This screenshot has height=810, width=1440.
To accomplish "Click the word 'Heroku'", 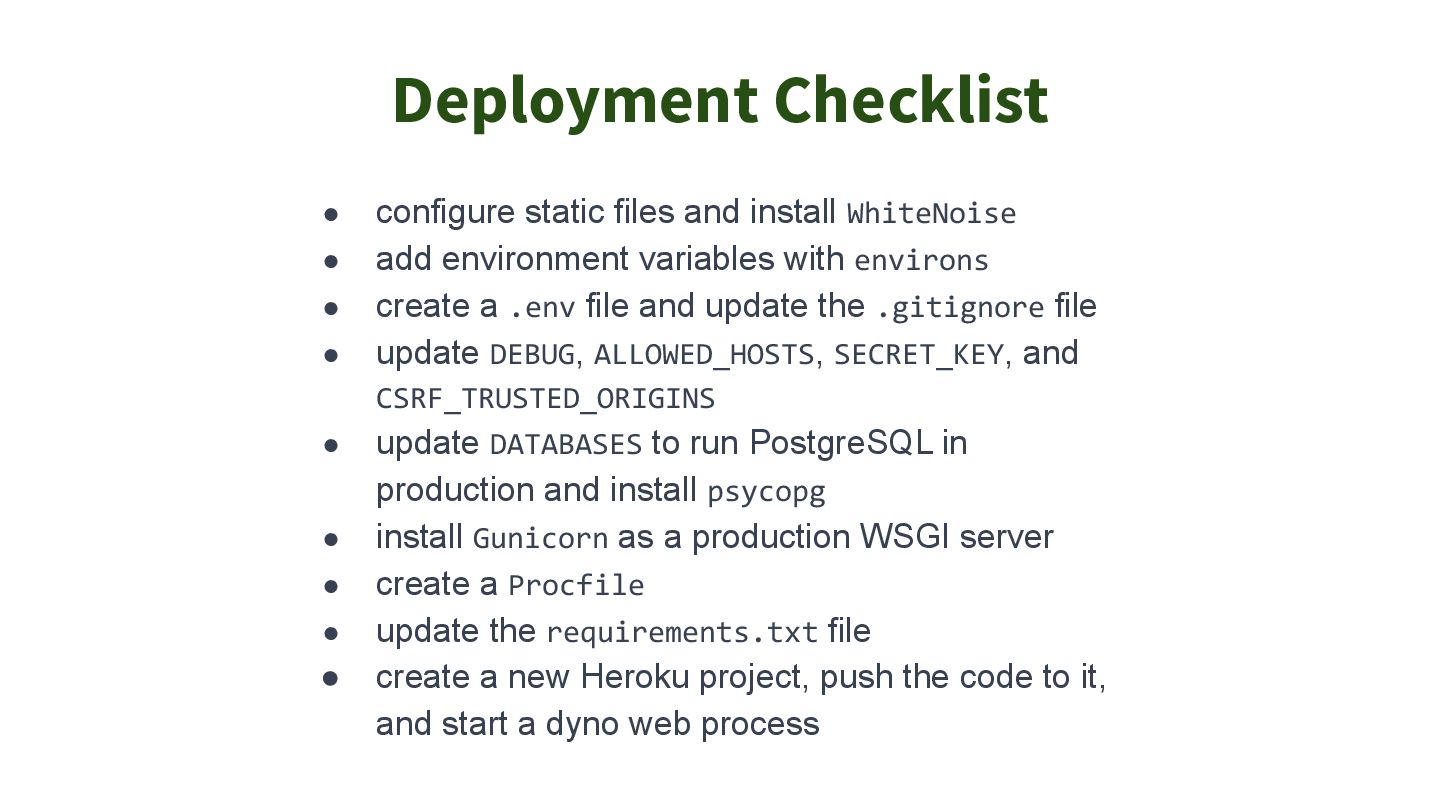I will (635, 677).
